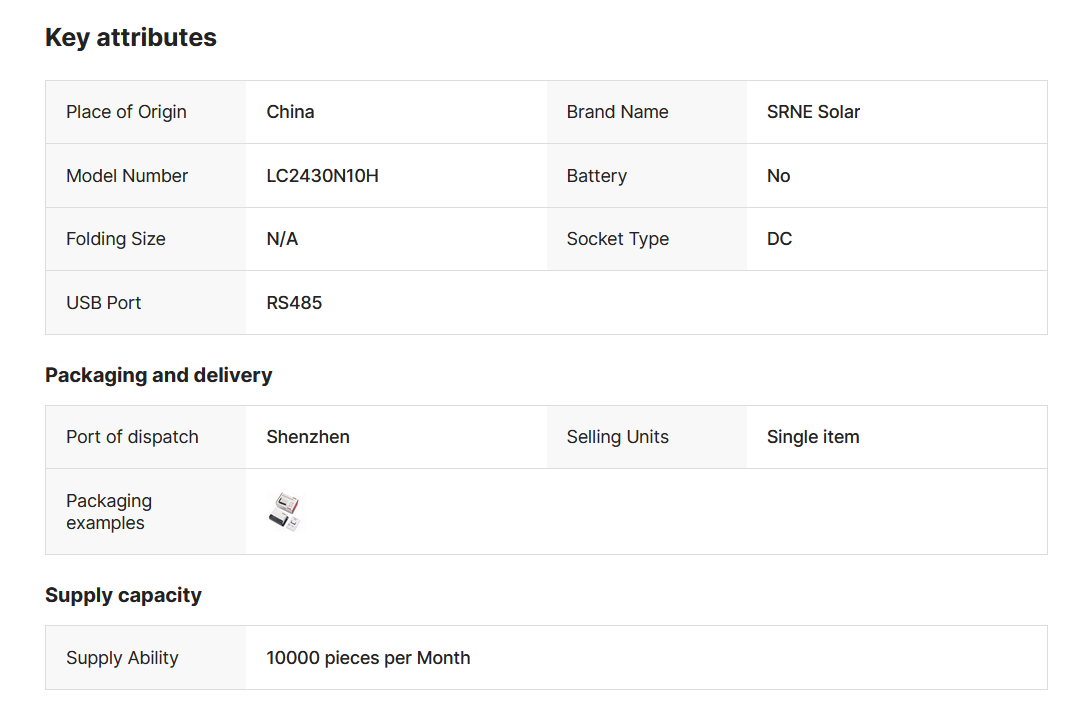Viewport: 1067px width, 711px height.
Task: Select the Model Number label cell
Action: point(127,176)
